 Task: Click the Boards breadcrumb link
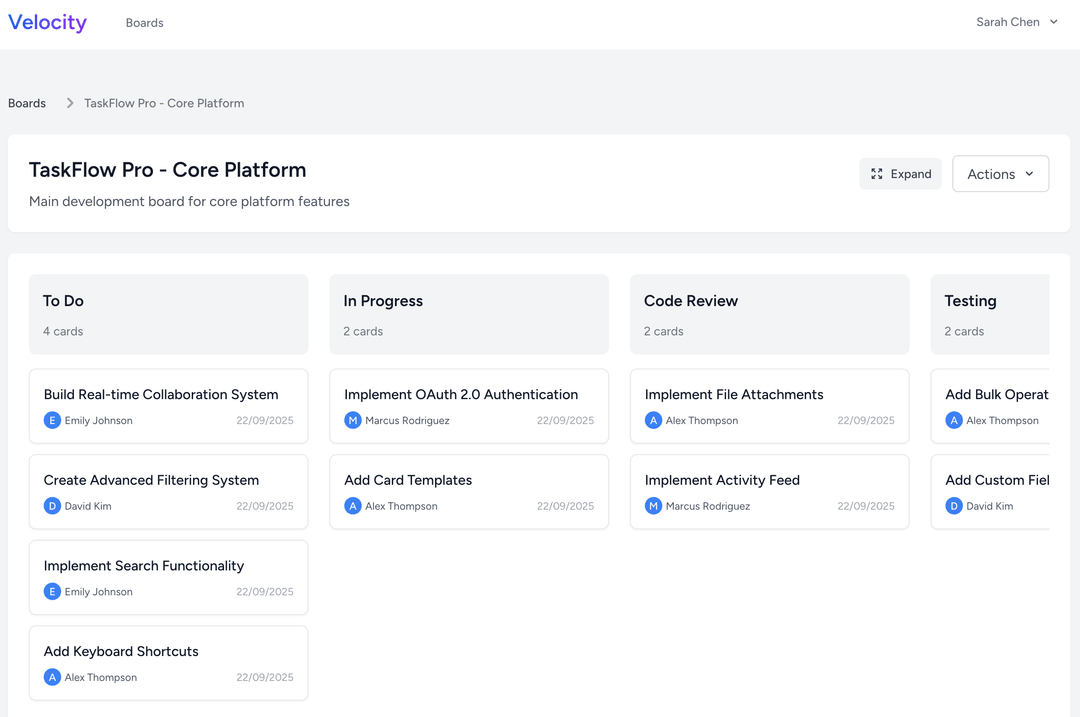click(x=27, y=103)
